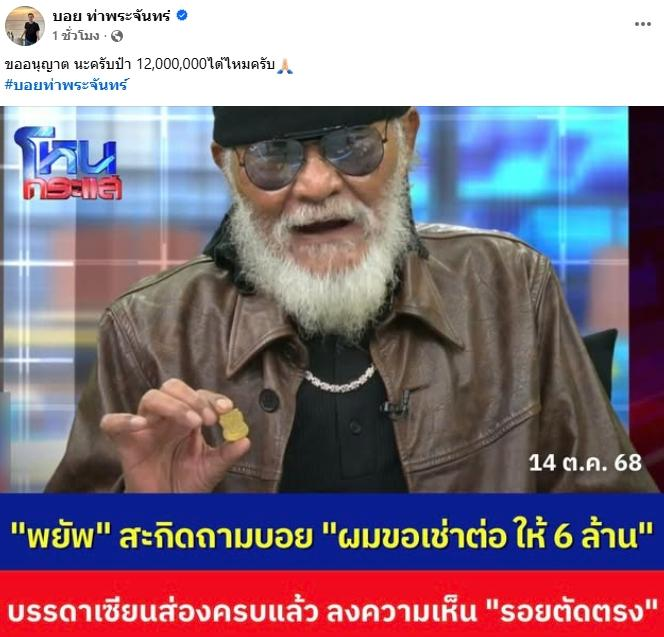Open the #บอยท่าพระจันทร์ hashtag
Viewport: 664px width, 637px height.
click(x=66, y=85)
